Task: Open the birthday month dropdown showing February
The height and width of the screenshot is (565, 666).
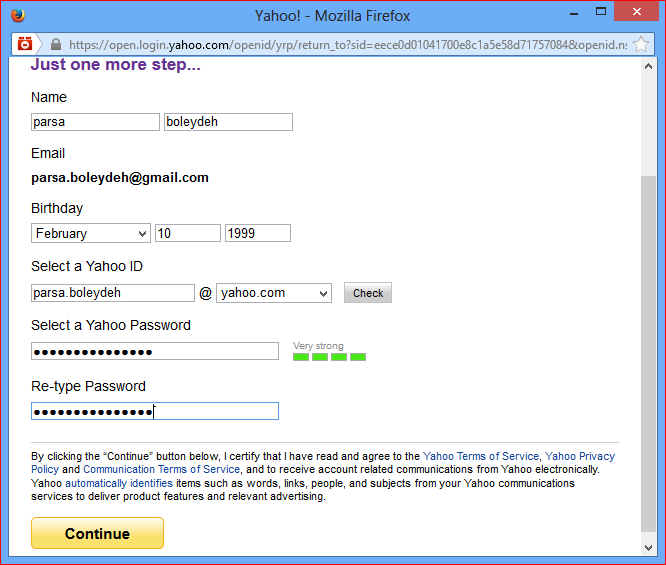Action: pyautogui.click(x=91, y=233)
